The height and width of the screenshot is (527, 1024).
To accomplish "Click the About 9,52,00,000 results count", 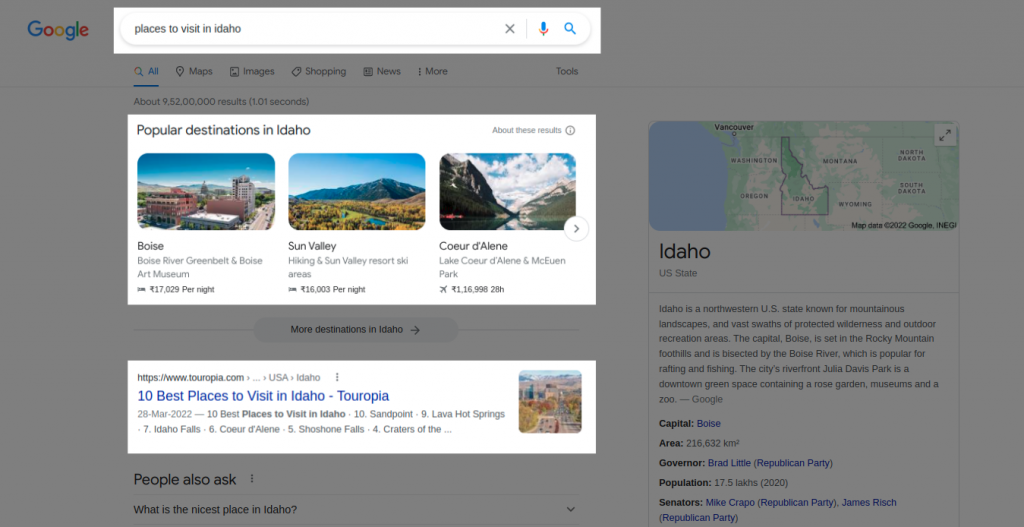I will tap(221, 102).
